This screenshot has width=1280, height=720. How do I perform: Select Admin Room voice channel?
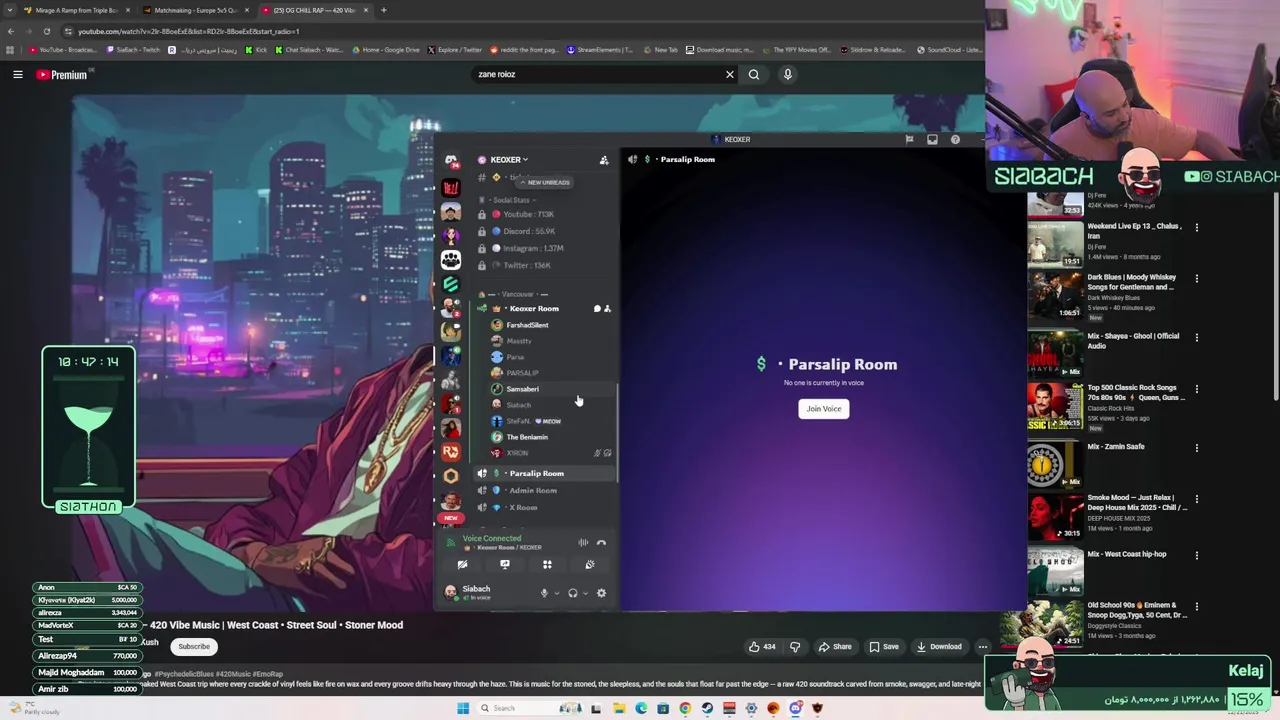coord(546,490)
